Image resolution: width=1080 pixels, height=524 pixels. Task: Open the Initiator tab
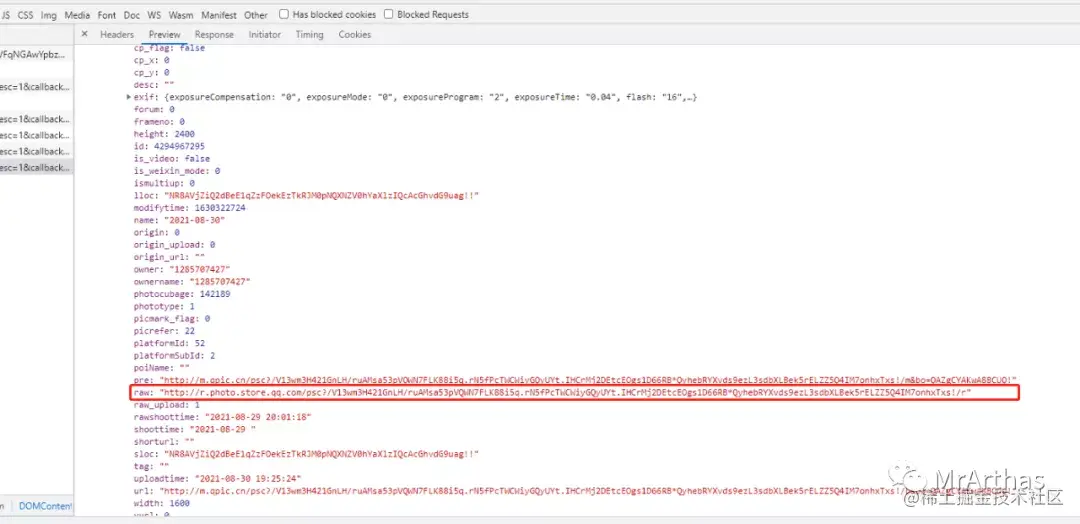pos(265,34)
